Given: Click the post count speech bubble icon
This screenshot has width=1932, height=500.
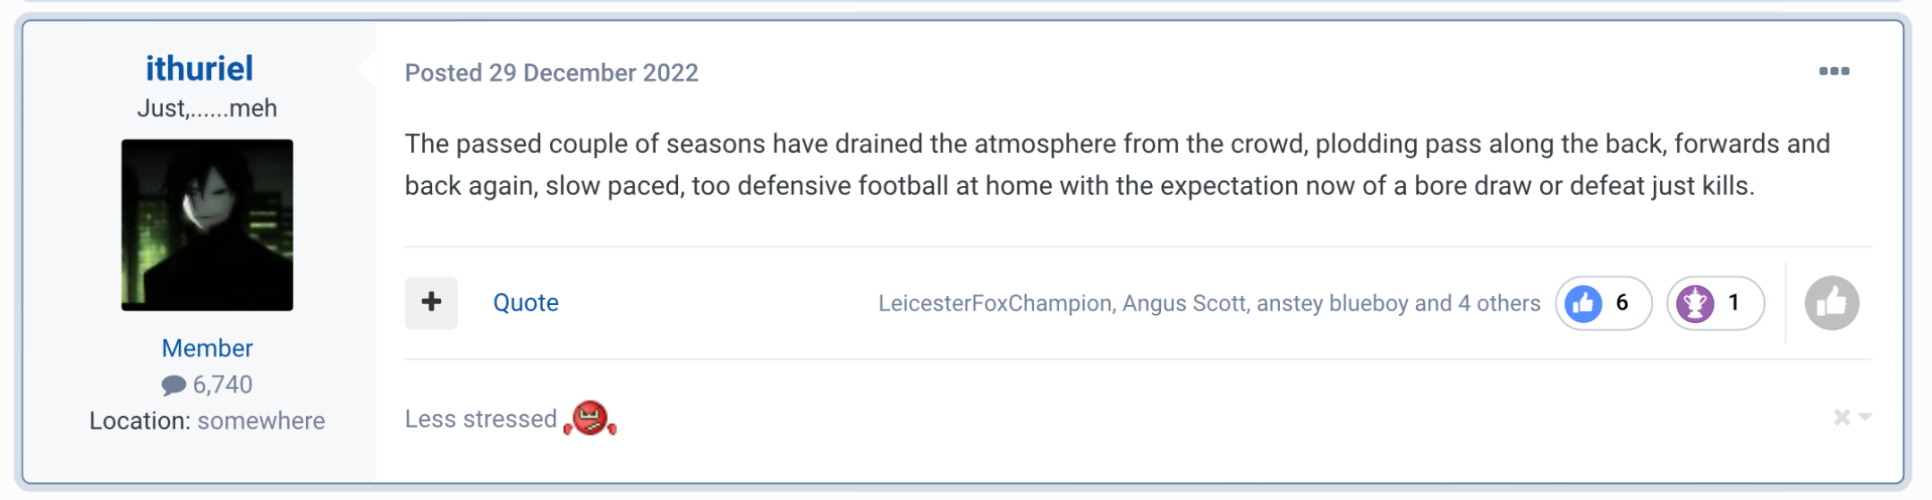Looking at the screenshot, I should tap(174, 385).
